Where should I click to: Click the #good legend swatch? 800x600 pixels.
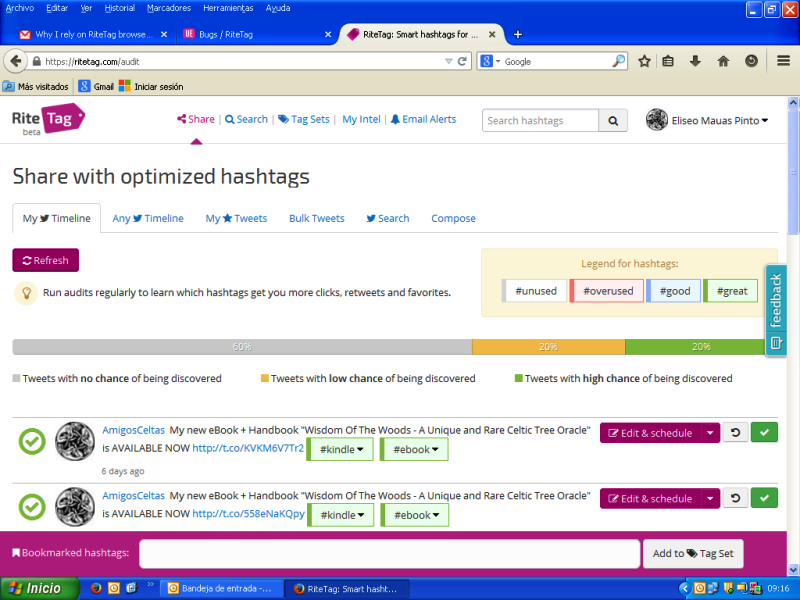coord(673,291)
